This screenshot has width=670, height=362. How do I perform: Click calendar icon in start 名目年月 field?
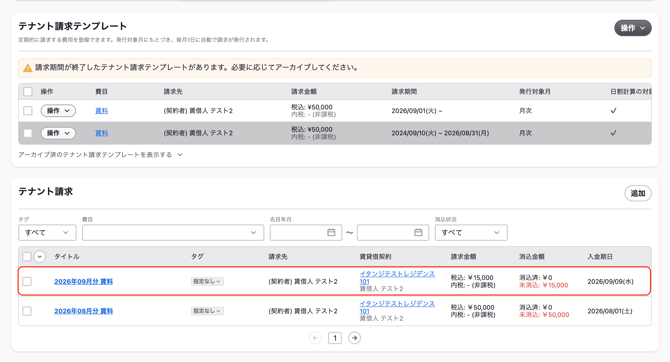click(x=331, y=233)
